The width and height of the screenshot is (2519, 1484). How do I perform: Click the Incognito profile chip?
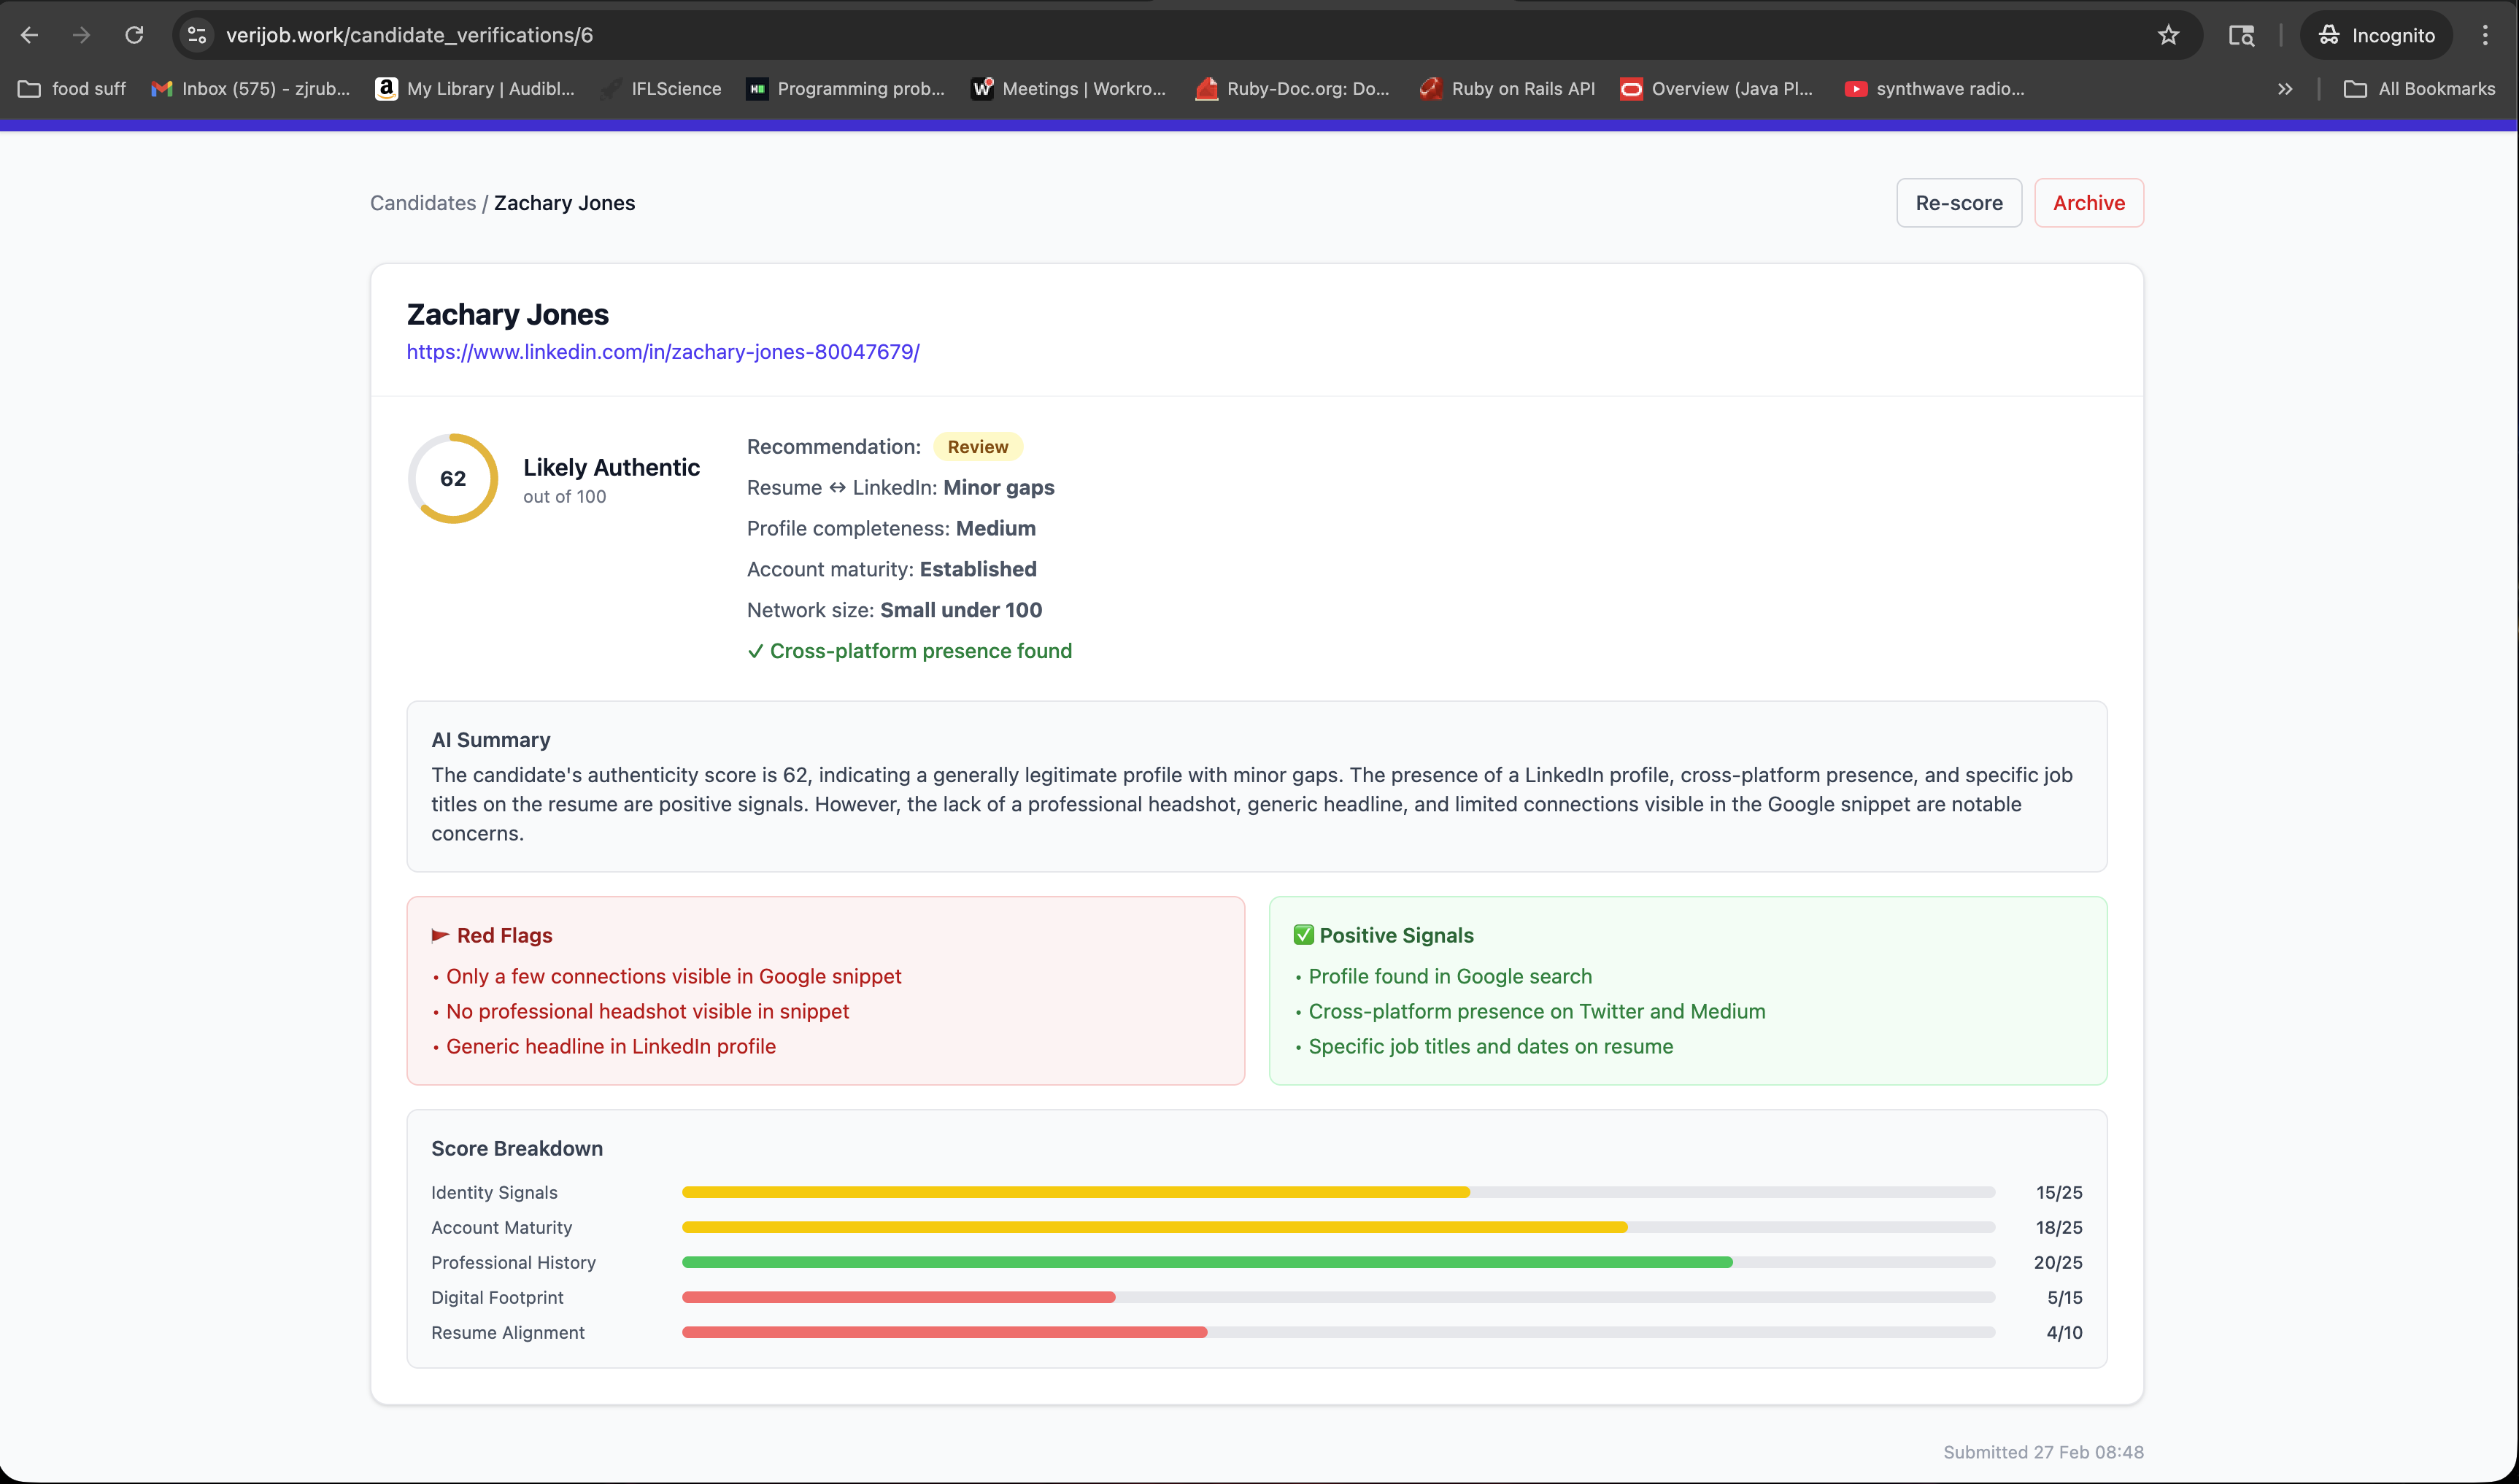(x=2376, y=35)
